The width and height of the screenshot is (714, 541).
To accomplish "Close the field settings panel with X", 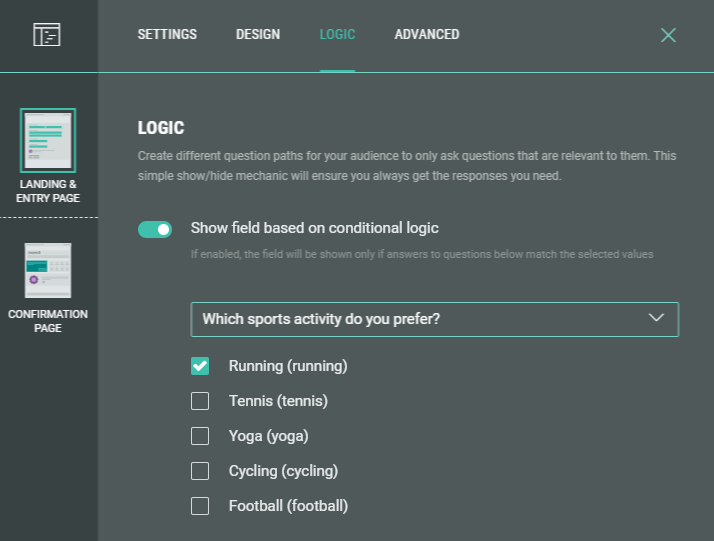I will 668,35.
